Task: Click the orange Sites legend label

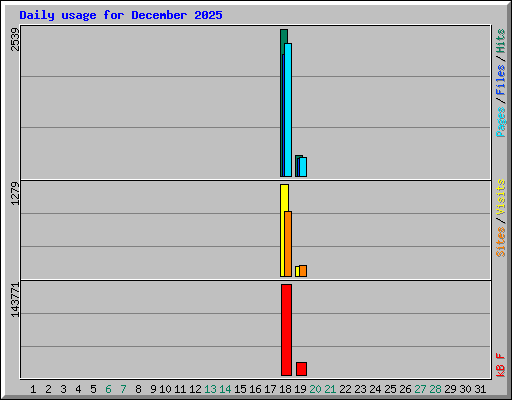Action: (501, 242)
